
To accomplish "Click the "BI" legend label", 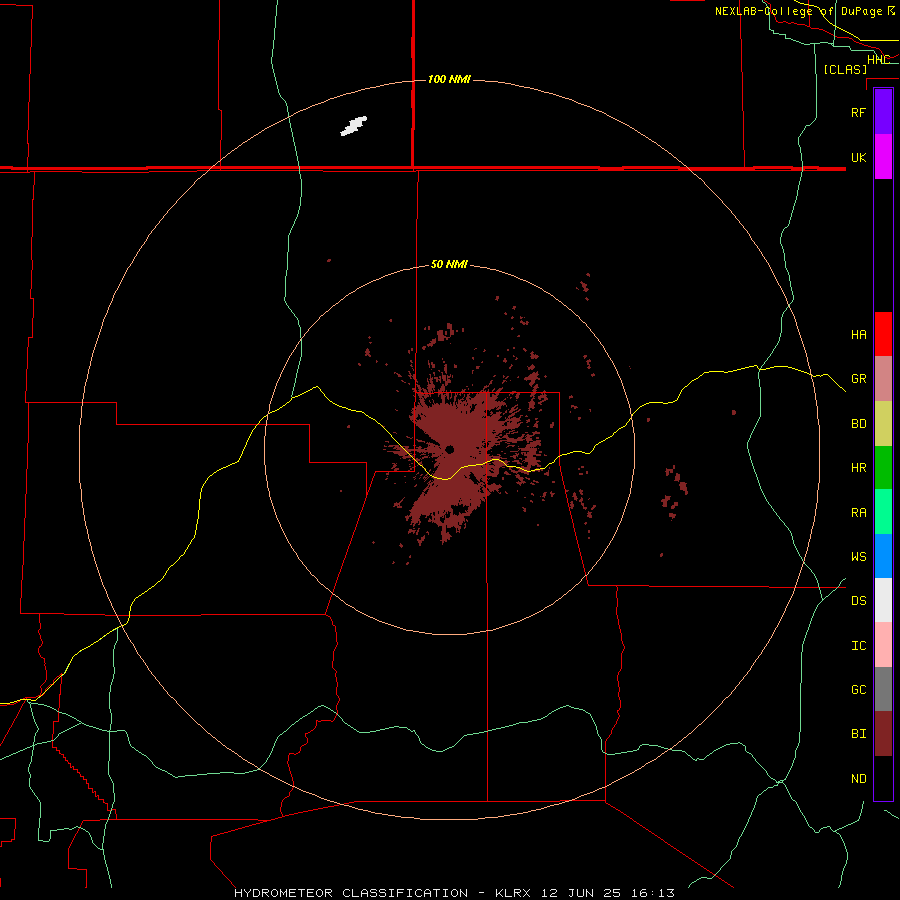I will (x=858, y=734).
